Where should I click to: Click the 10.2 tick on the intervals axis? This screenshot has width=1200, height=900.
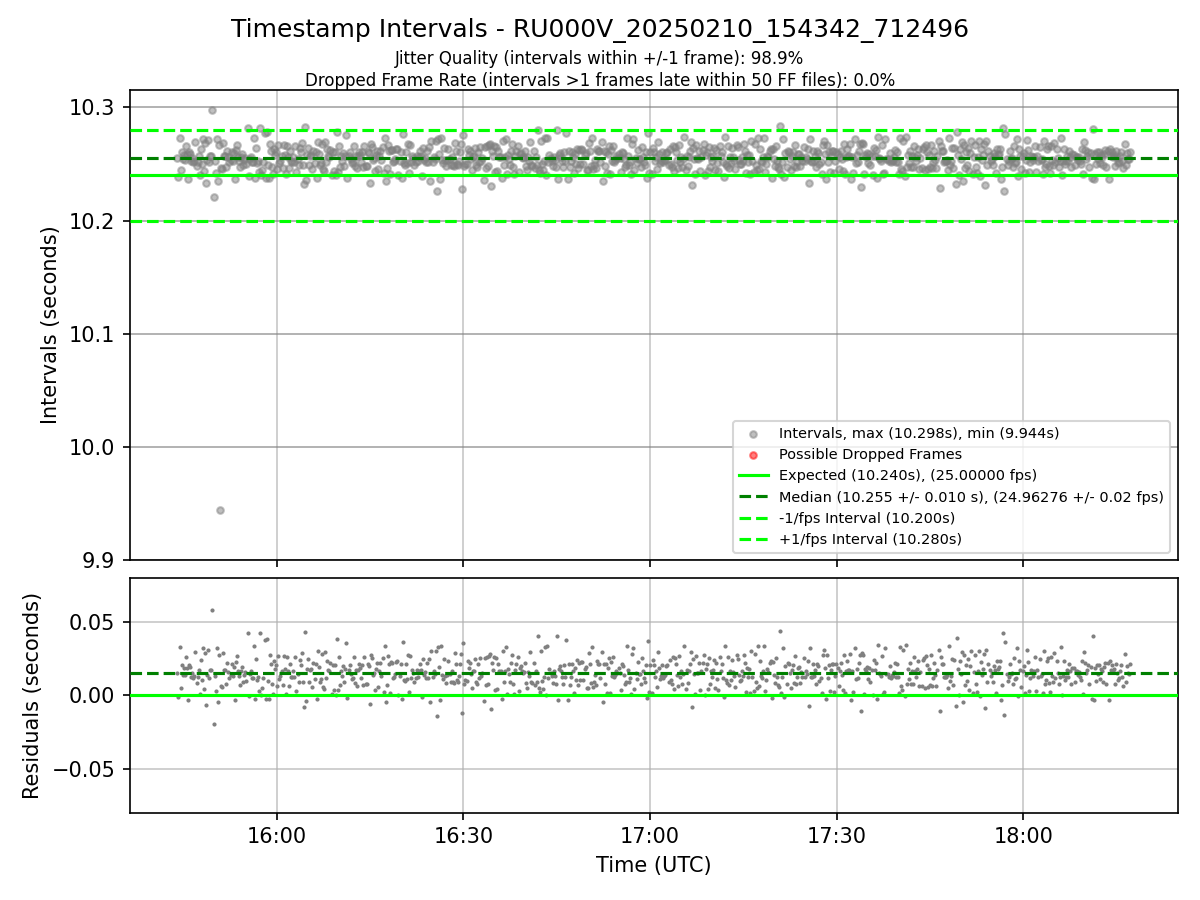coord(94,221)
